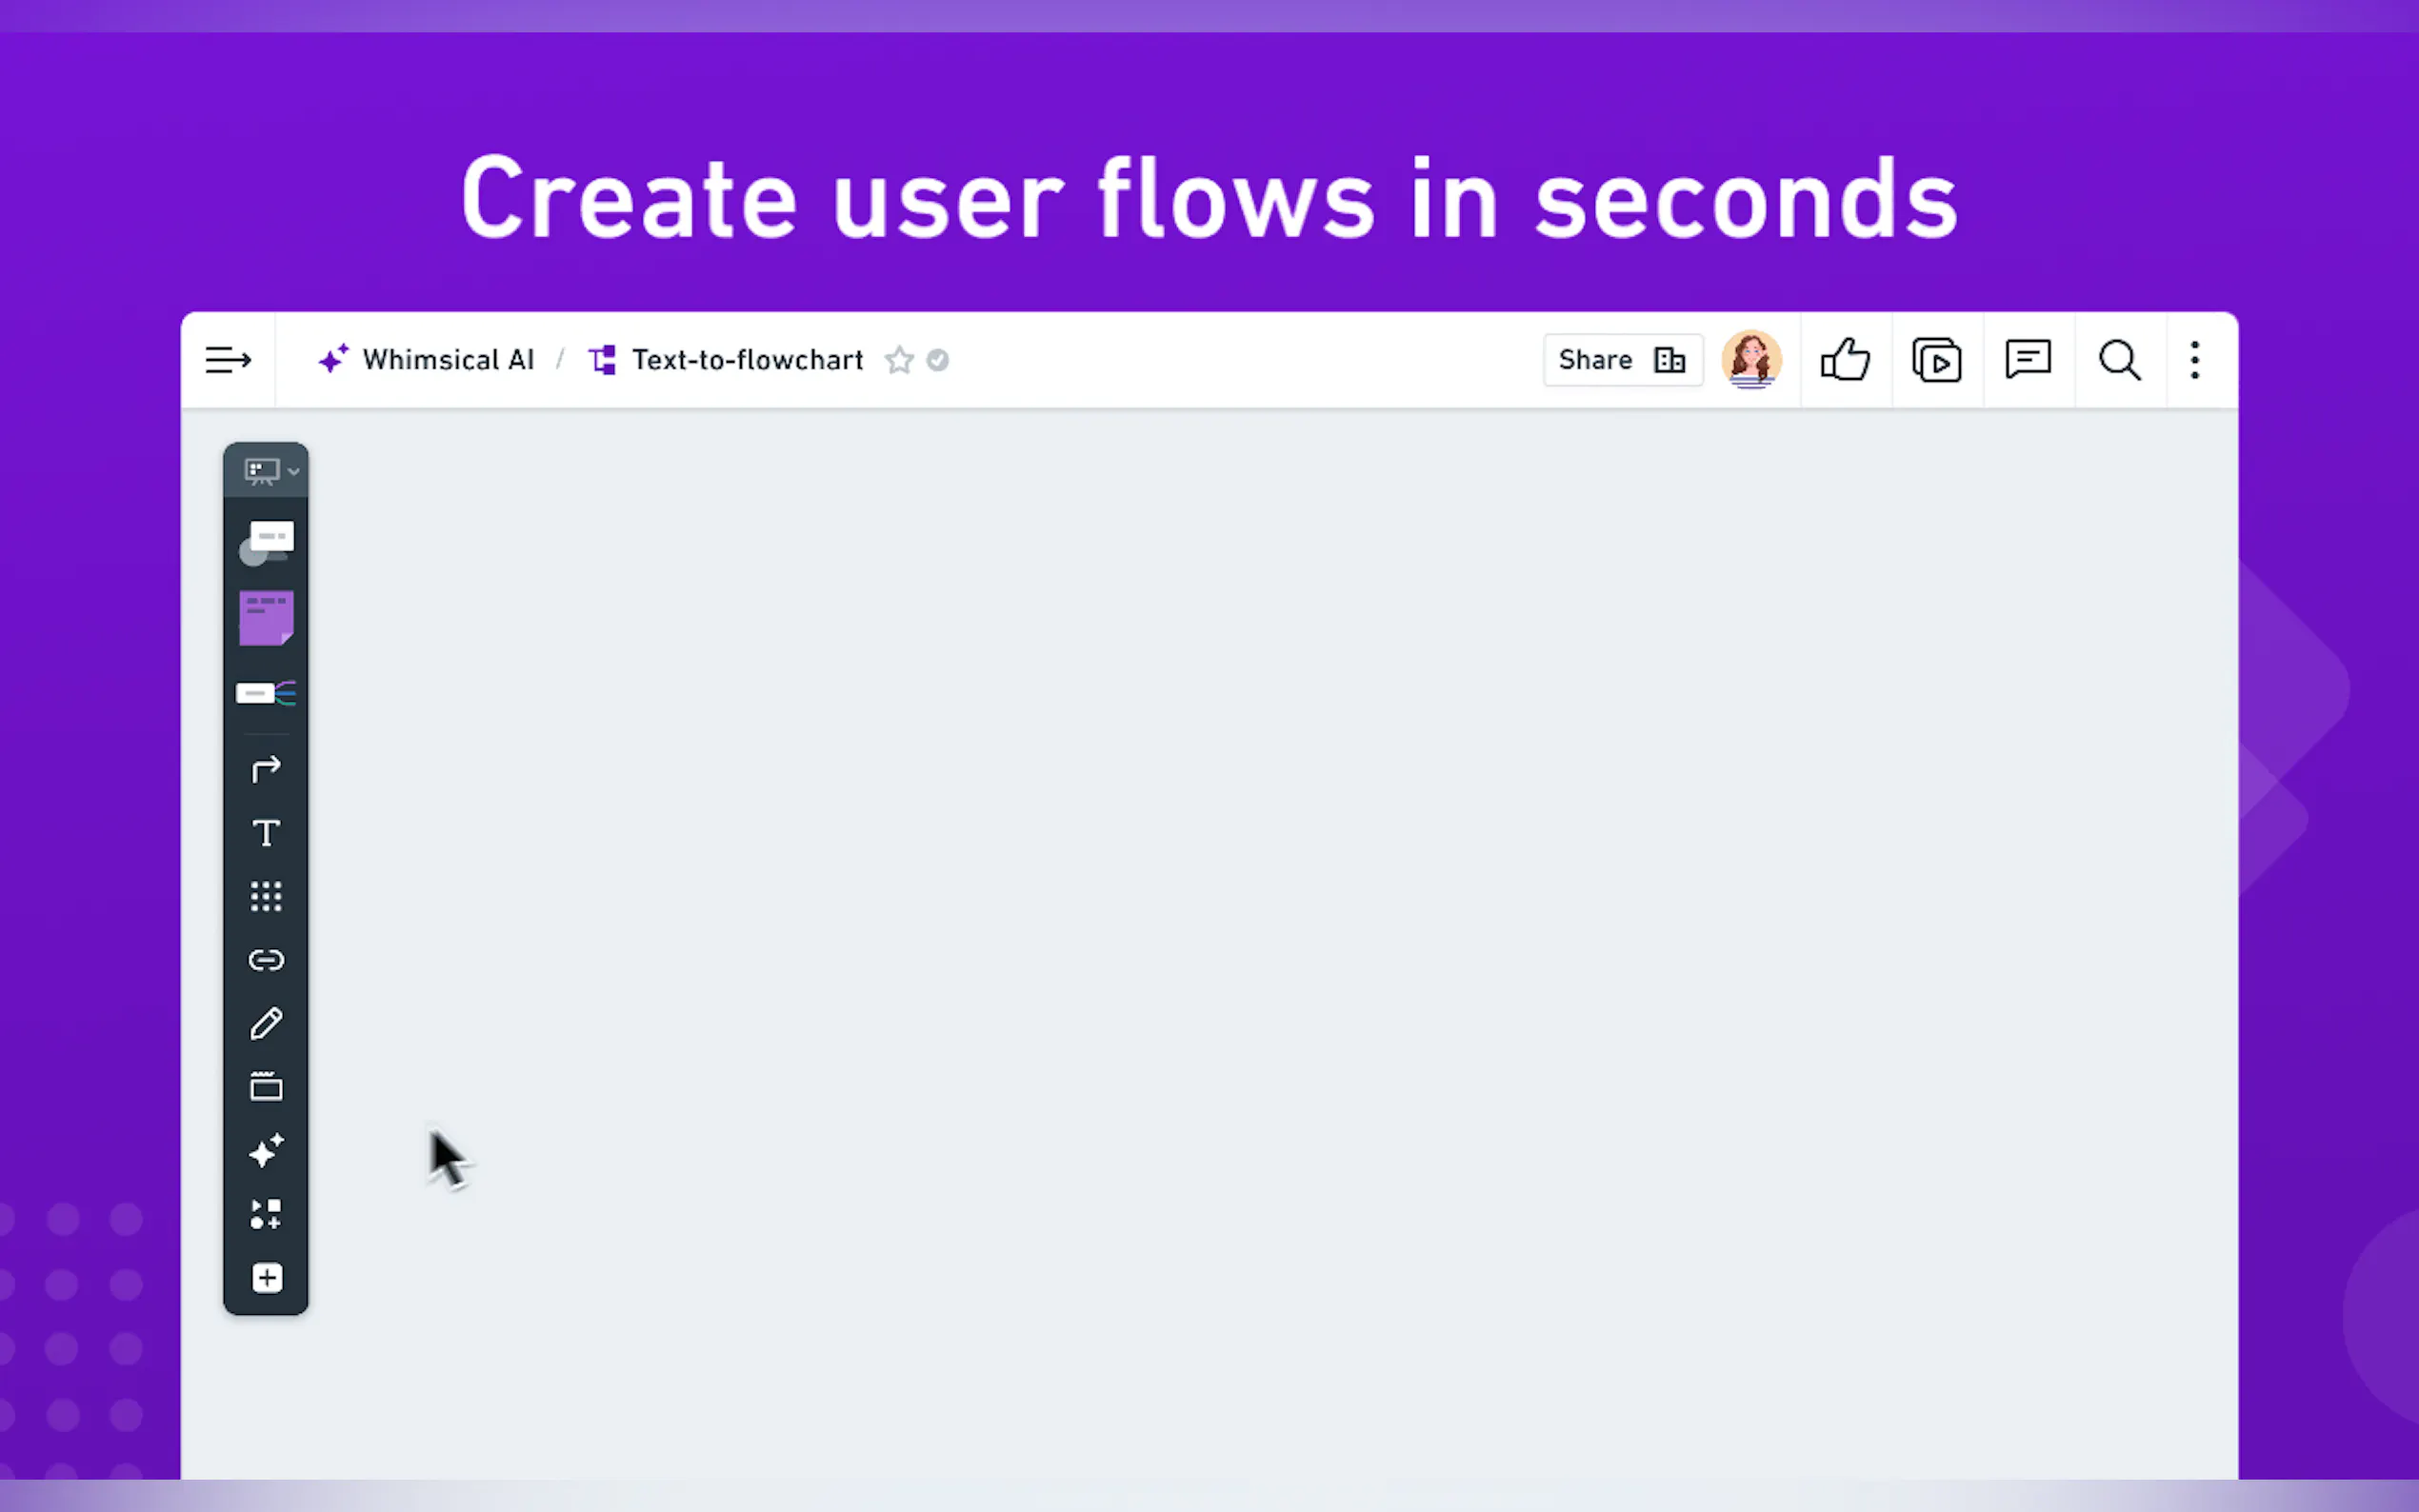This screenshot has width=2419, height=1512.
Task: Select the purple sticky note tool
Action: click(x=266, y=617)
